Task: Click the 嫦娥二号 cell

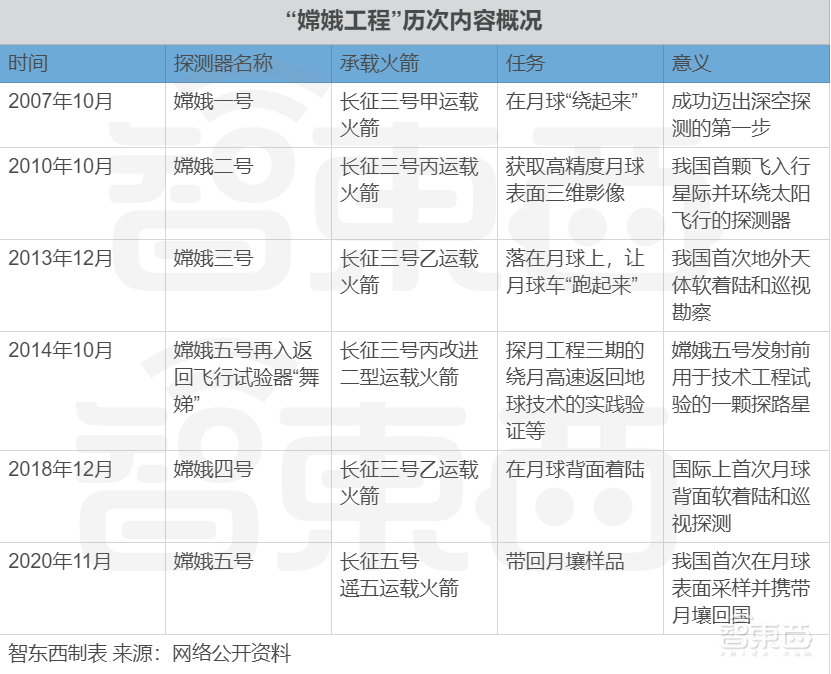Action: tap(200, 169)
